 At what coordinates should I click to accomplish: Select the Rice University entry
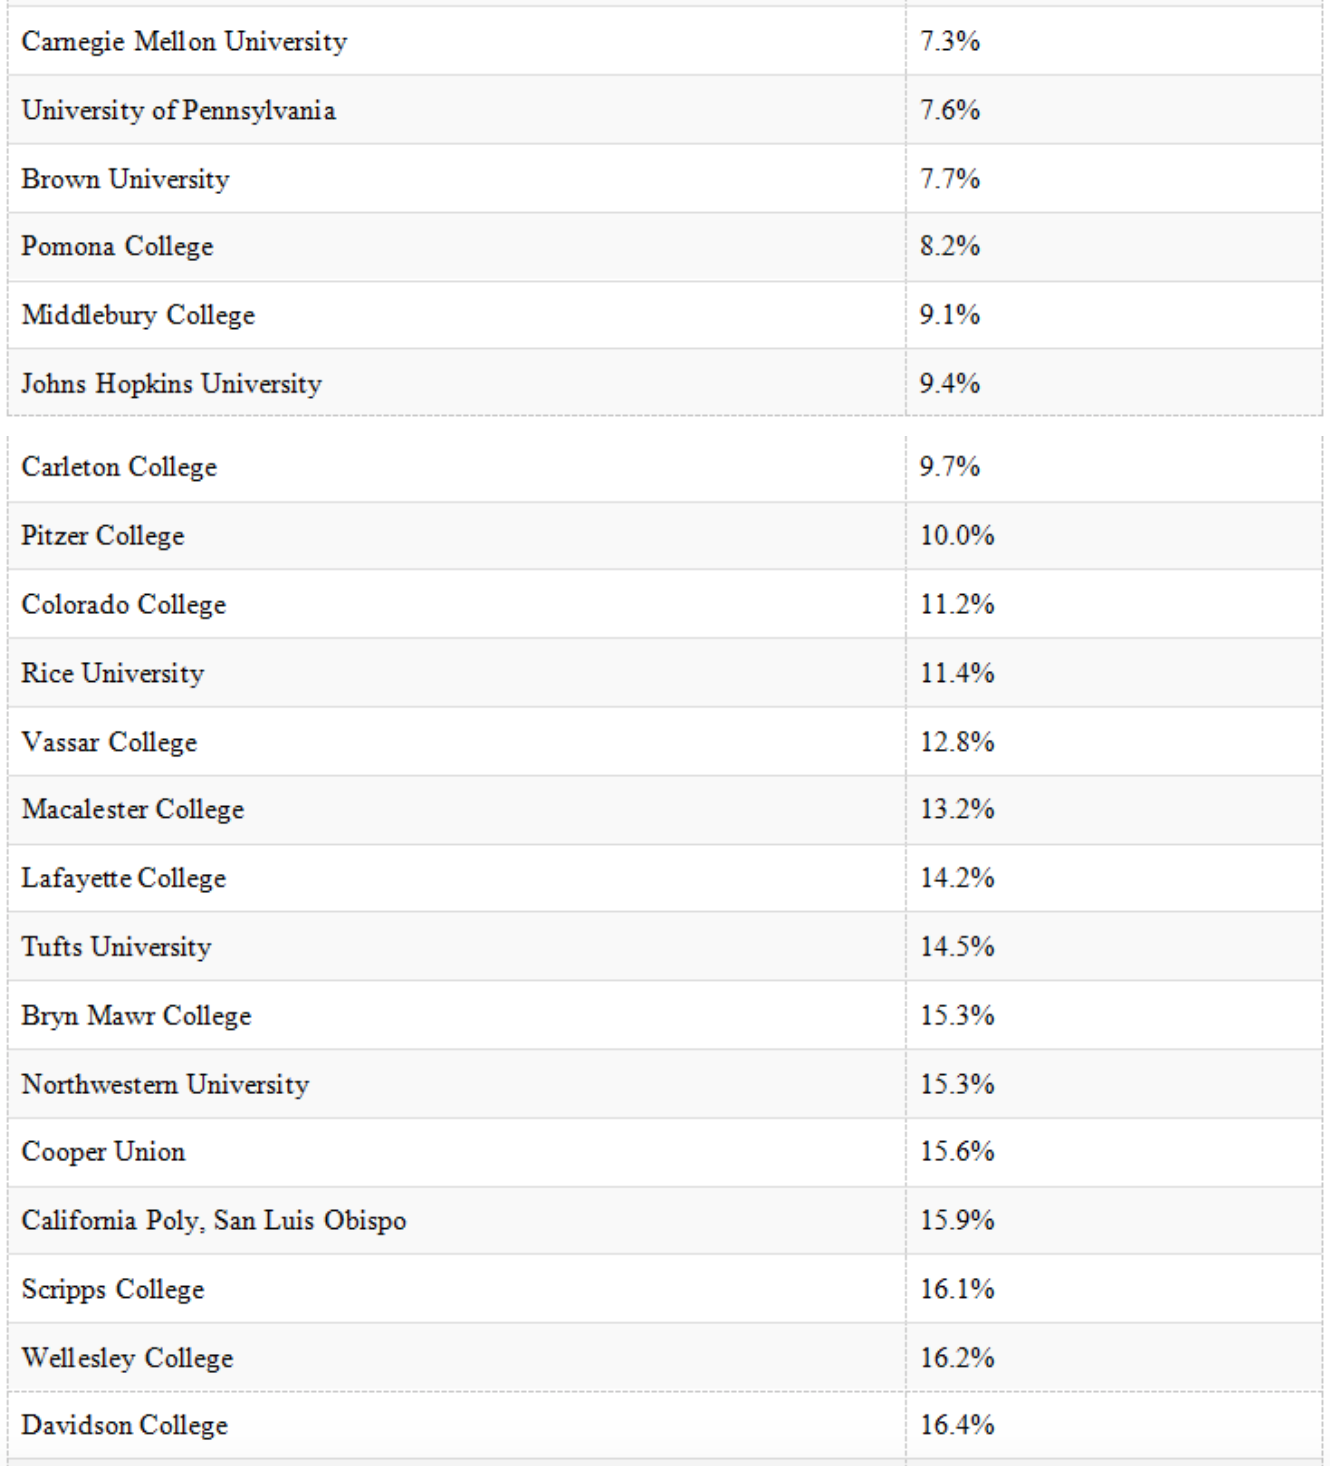point(112,674)
